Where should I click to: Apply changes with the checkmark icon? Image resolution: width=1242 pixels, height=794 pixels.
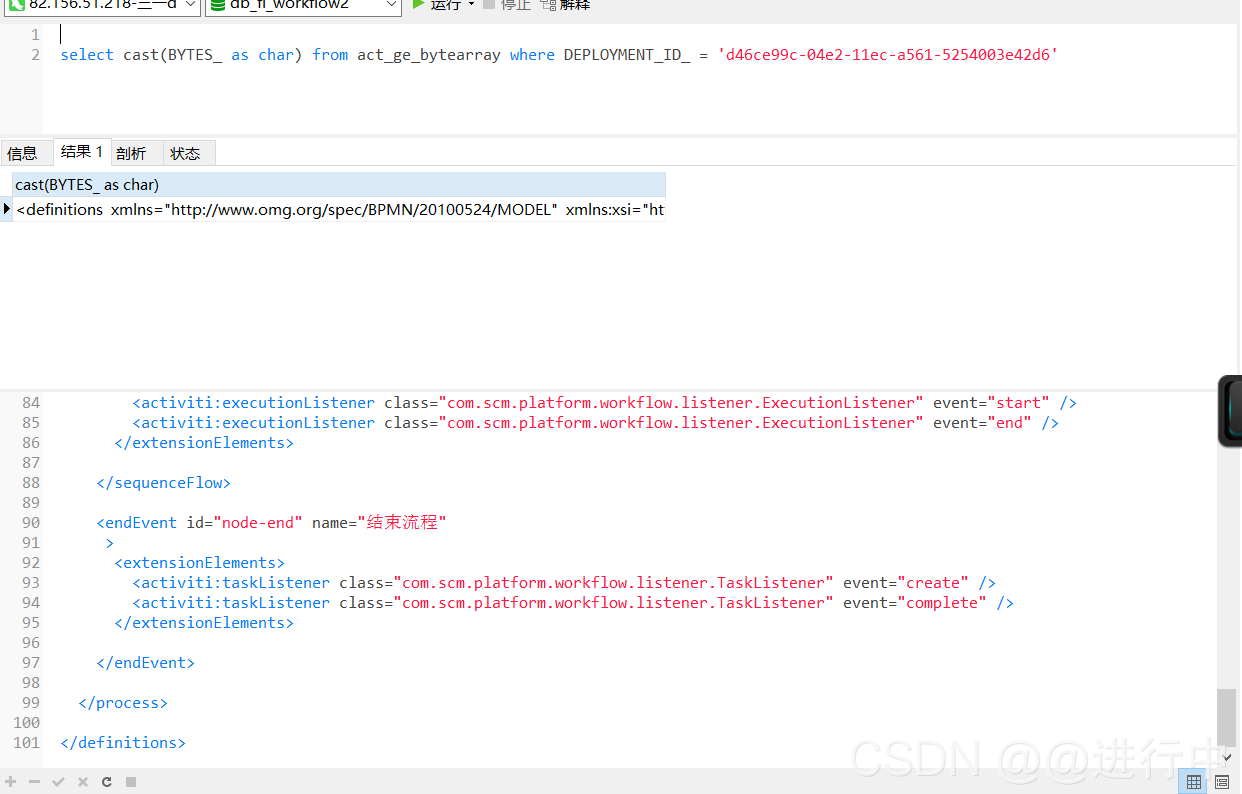tap(58, 781)
